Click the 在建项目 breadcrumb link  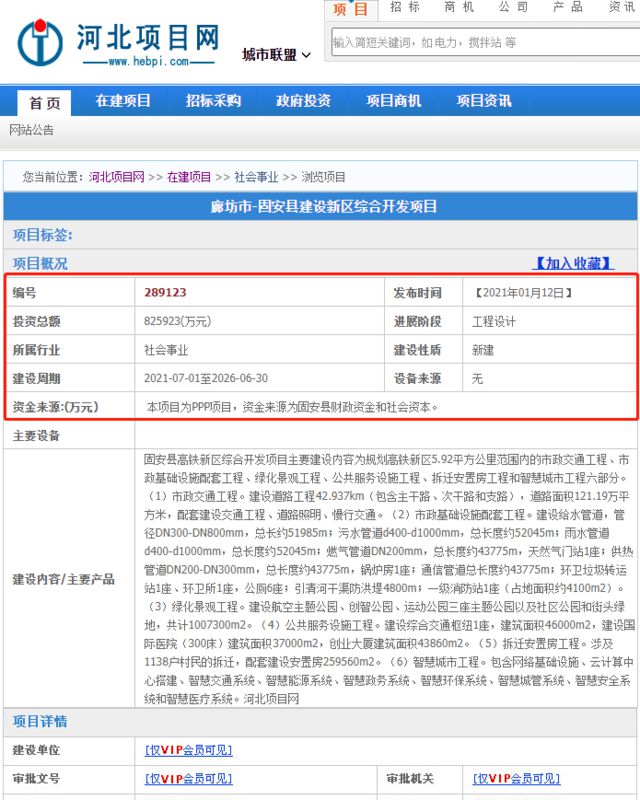(189, 177)
